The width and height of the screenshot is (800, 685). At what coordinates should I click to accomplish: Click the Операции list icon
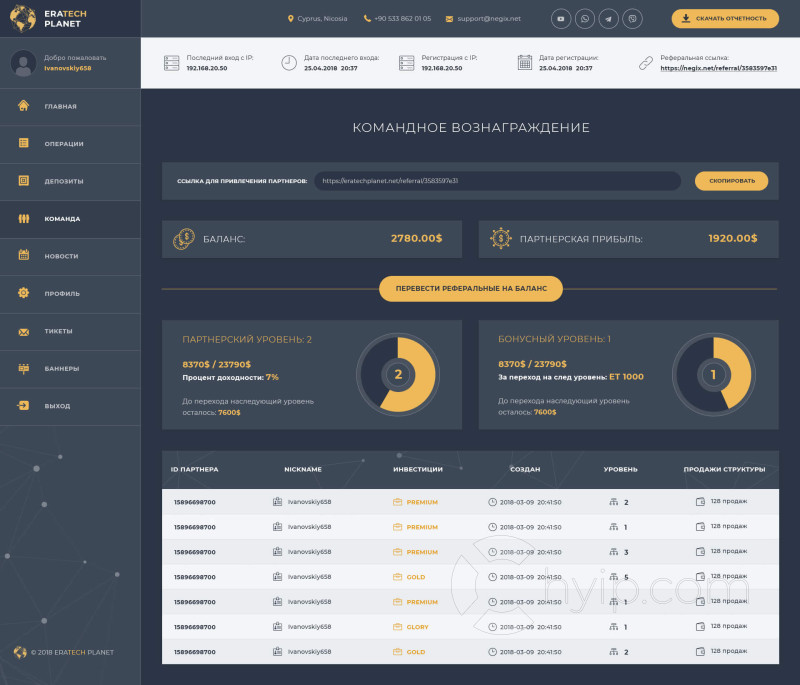[x=23, y=143]
